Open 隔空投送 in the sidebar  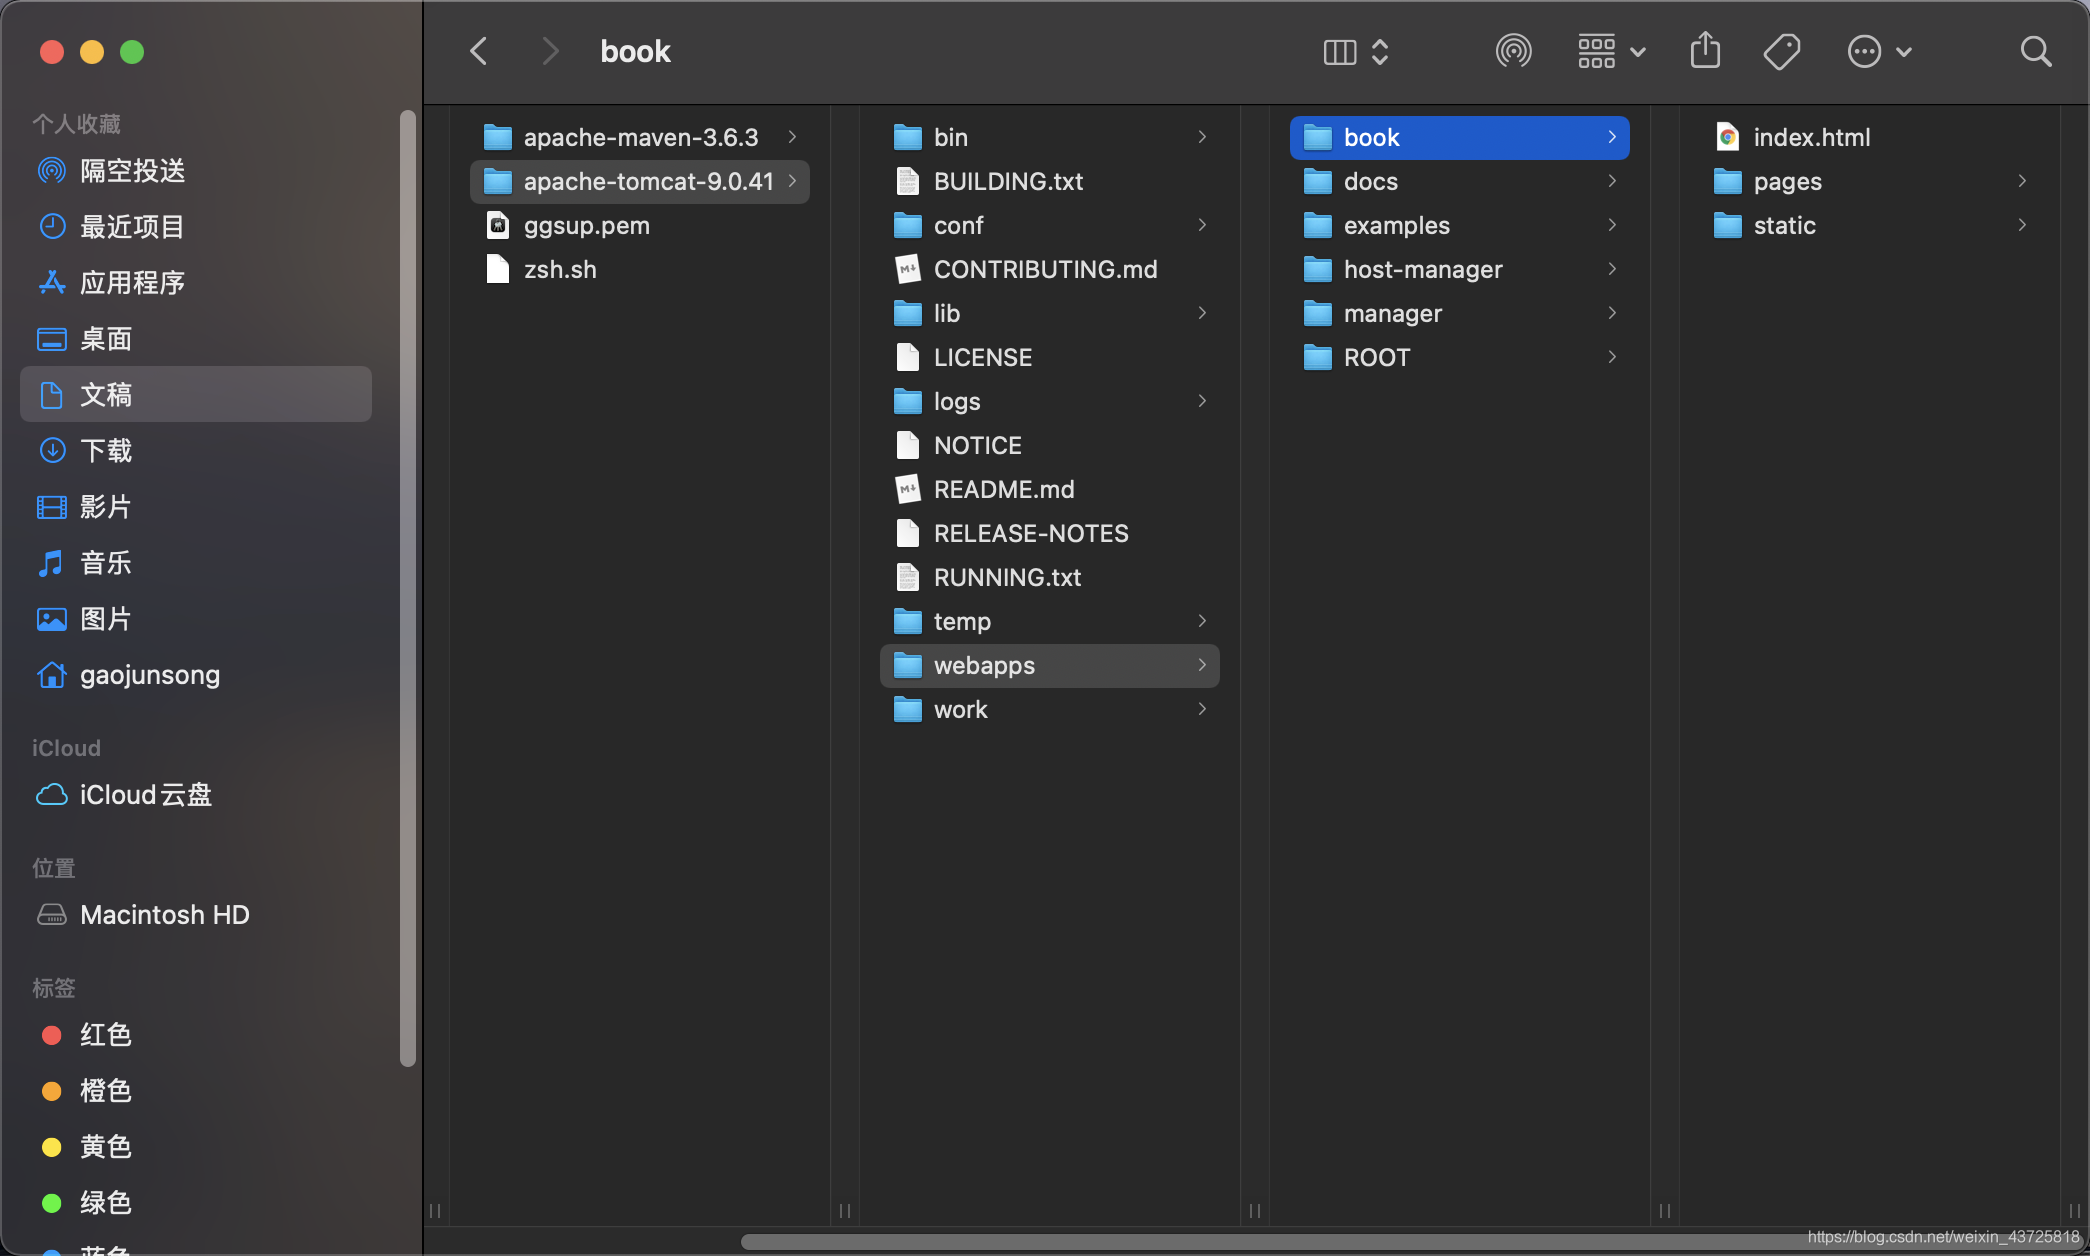[x=196, y=170]
